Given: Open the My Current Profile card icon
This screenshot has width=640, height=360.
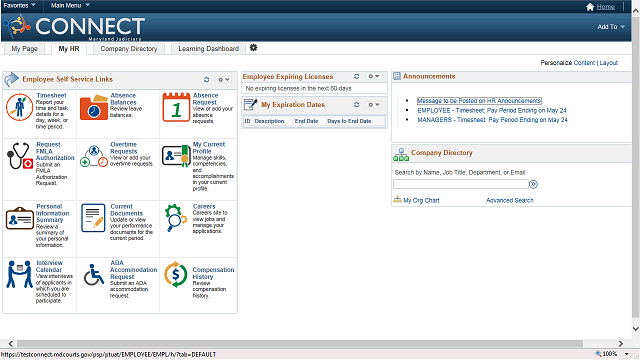Looking at the screenshot, I should (x=176, y=156).
